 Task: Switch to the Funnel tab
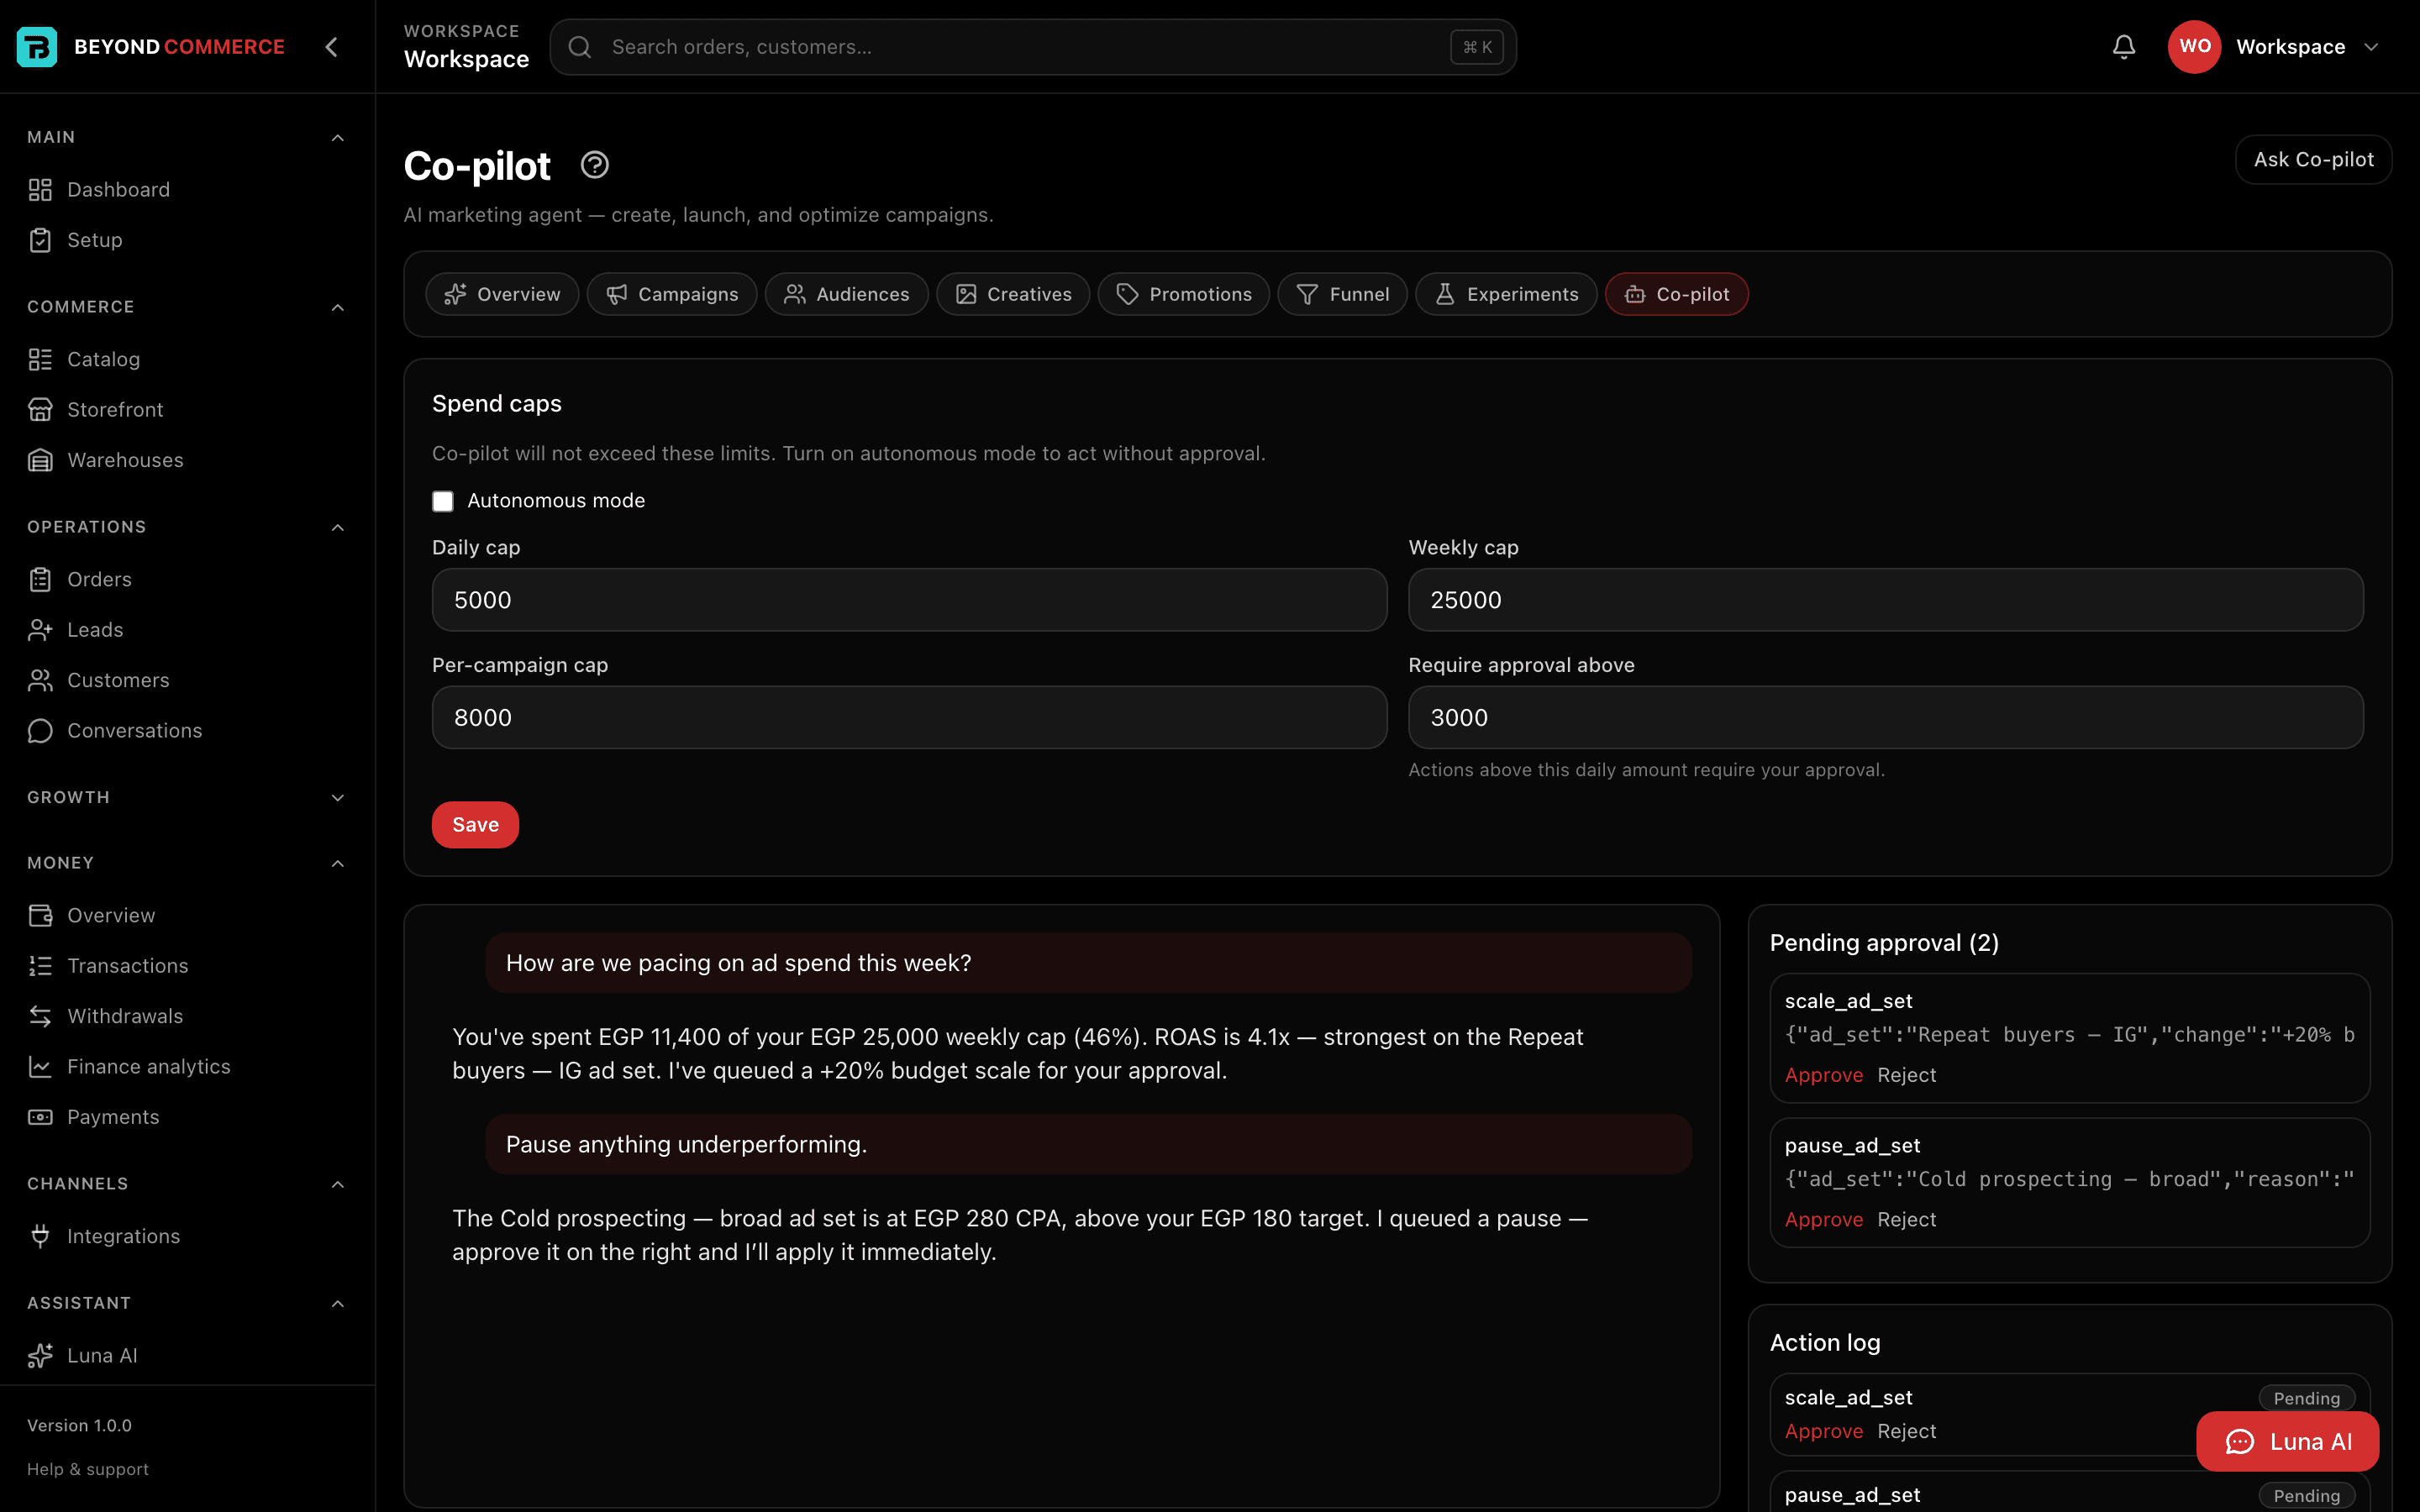pyautogui.click(x=1343, y=294)
